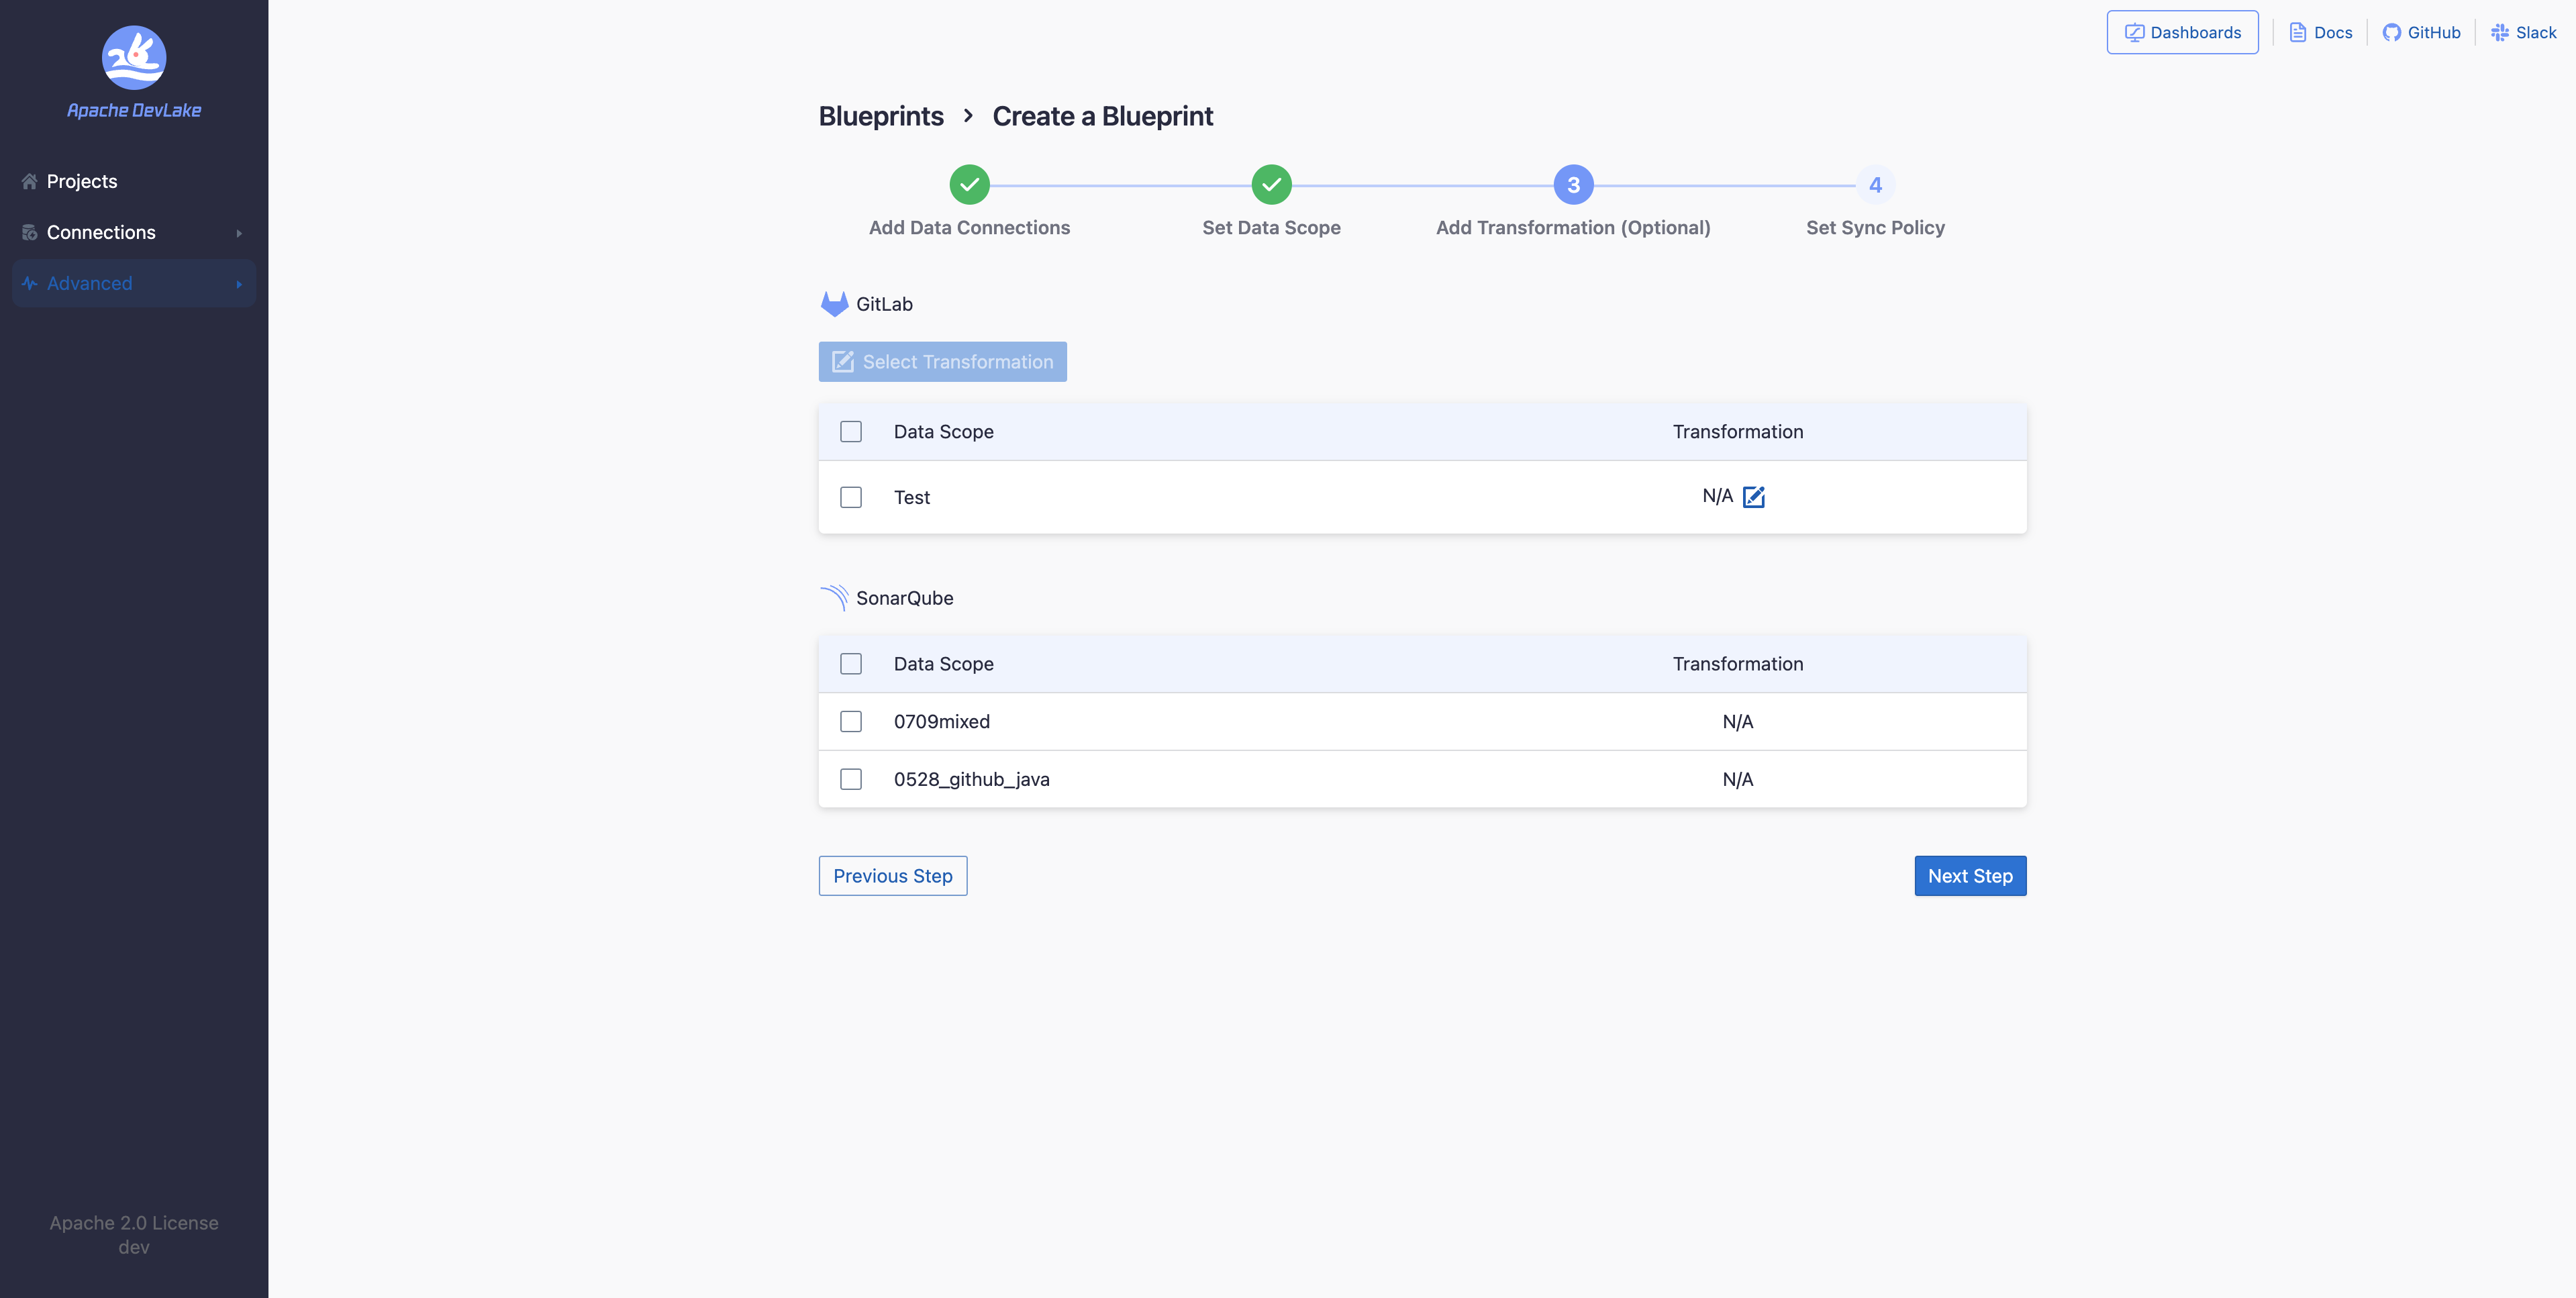Image resolution: width=2576 pixels, height=1298 pixels.
Task: Click the edit icon beside Test N/A
Action: [x=1754, y=497]
